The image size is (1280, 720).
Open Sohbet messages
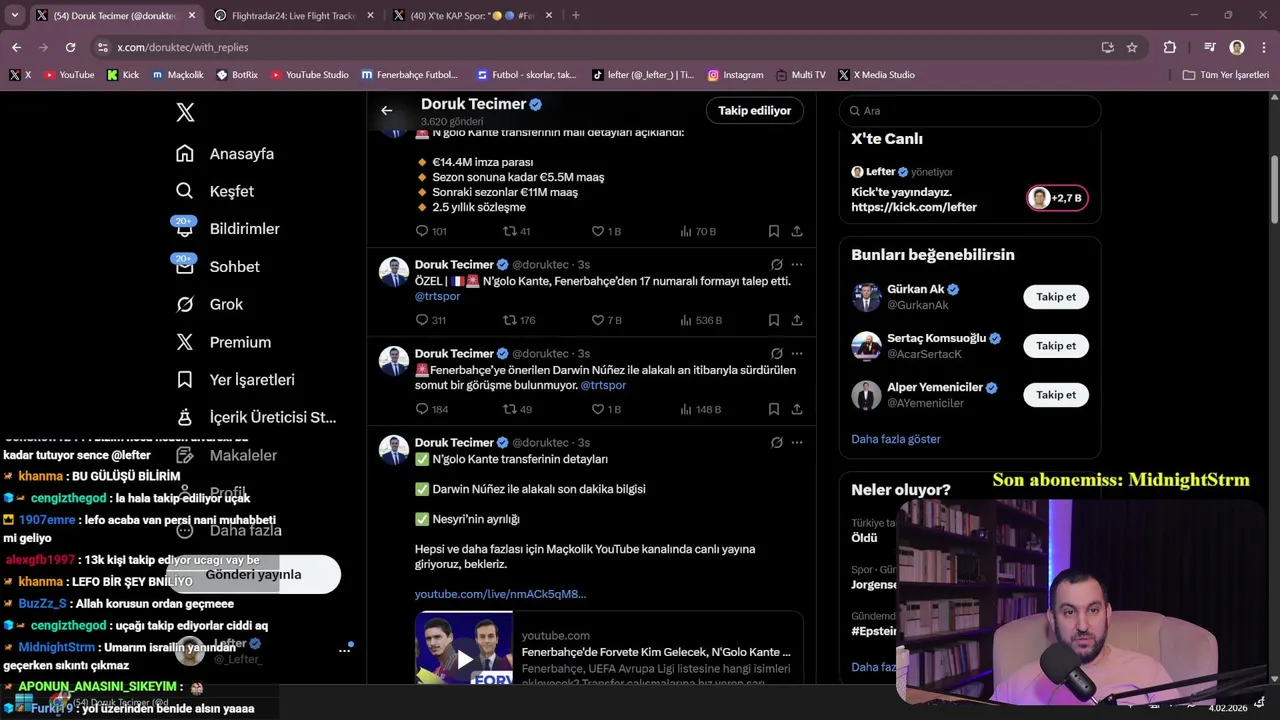(218, 267)
